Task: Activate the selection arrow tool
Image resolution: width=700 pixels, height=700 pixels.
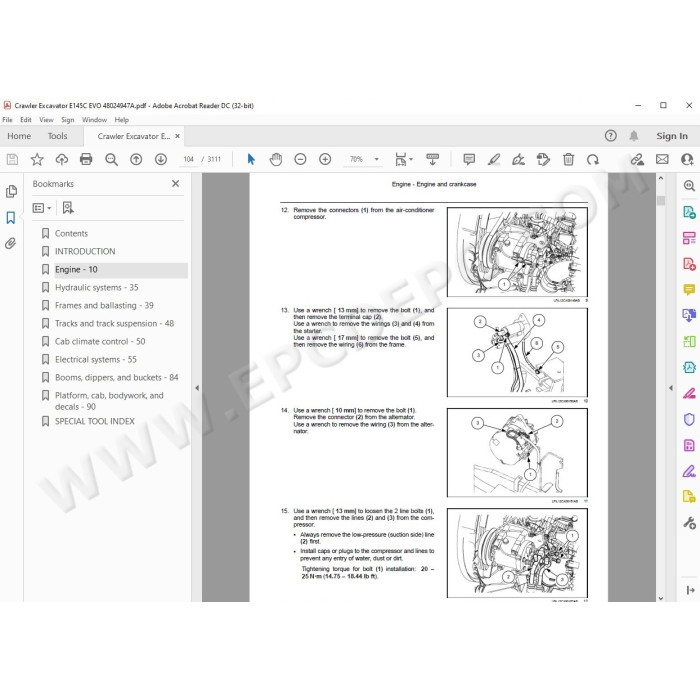Action: pyautogui.click(x=251, y=159)
